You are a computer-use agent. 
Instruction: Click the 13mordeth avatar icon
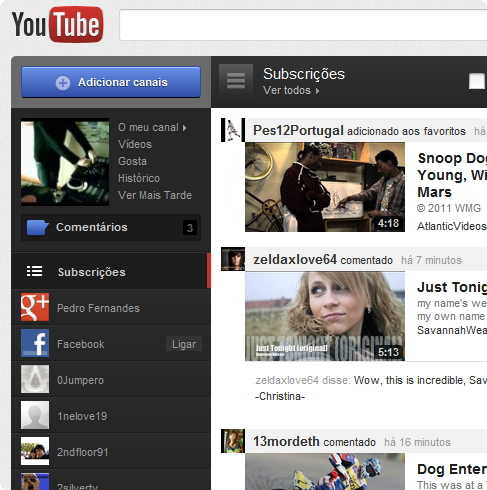coord(233,441)
